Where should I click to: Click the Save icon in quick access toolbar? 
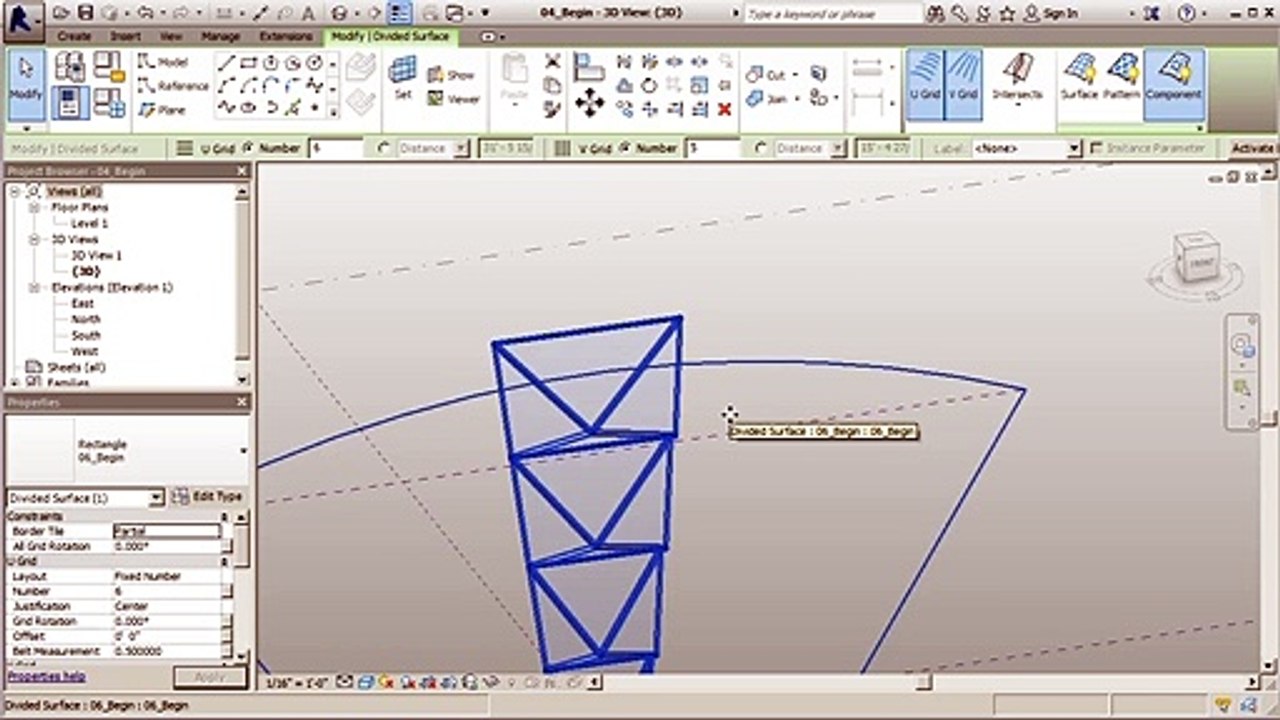click(86, 13)
